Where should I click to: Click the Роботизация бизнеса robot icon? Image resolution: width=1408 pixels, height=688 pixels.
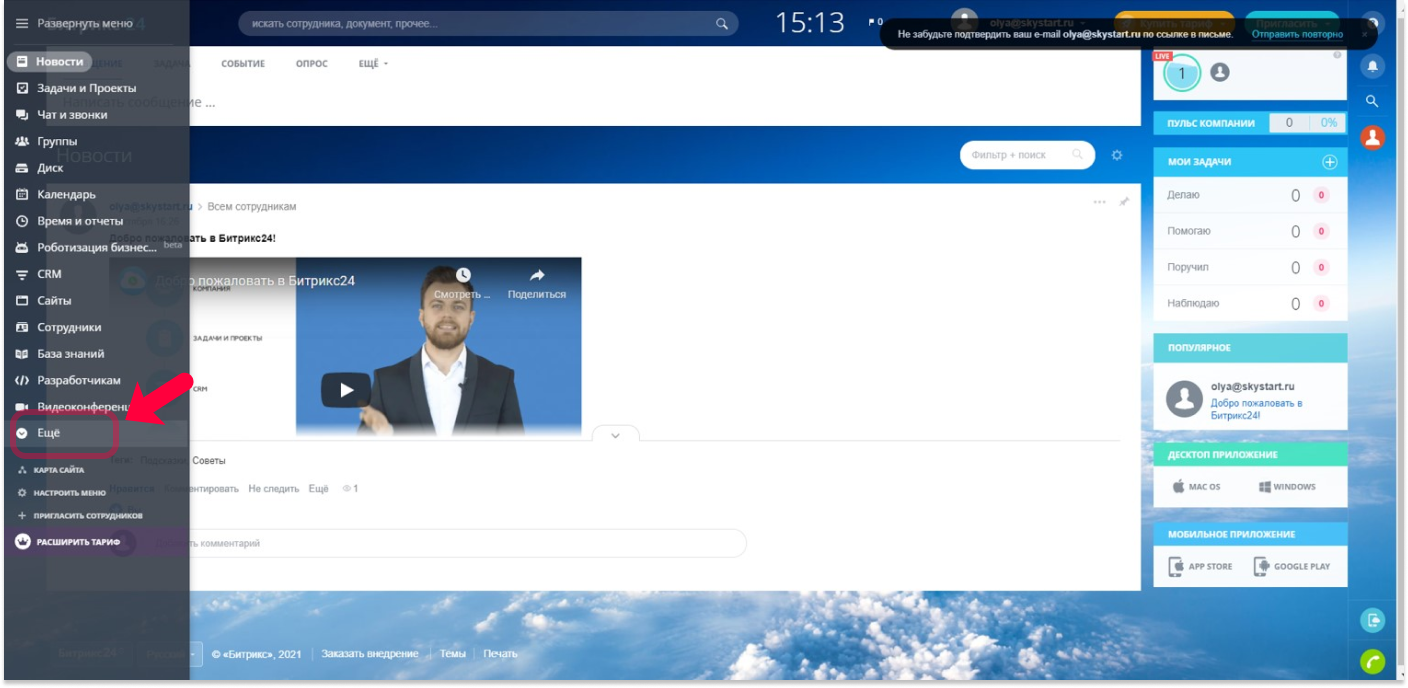[22, 248]
